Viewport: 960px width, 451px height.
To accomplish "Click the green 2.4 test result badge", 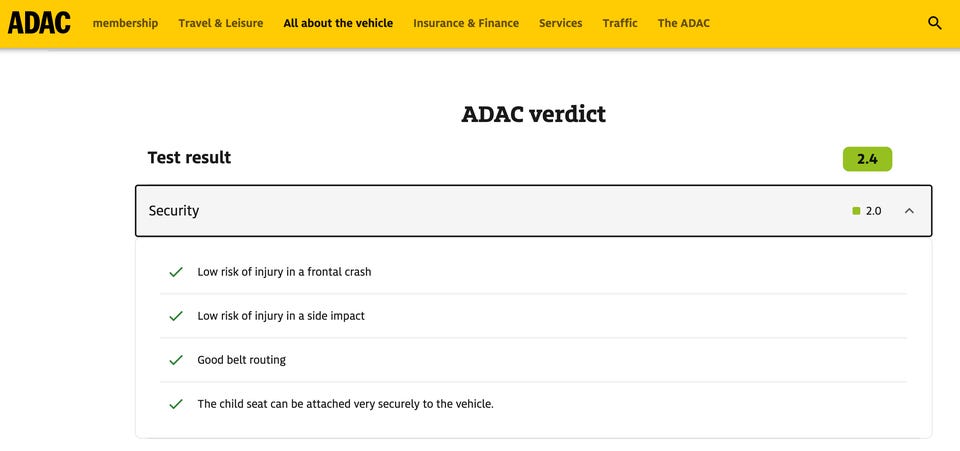I will (867, 159).
